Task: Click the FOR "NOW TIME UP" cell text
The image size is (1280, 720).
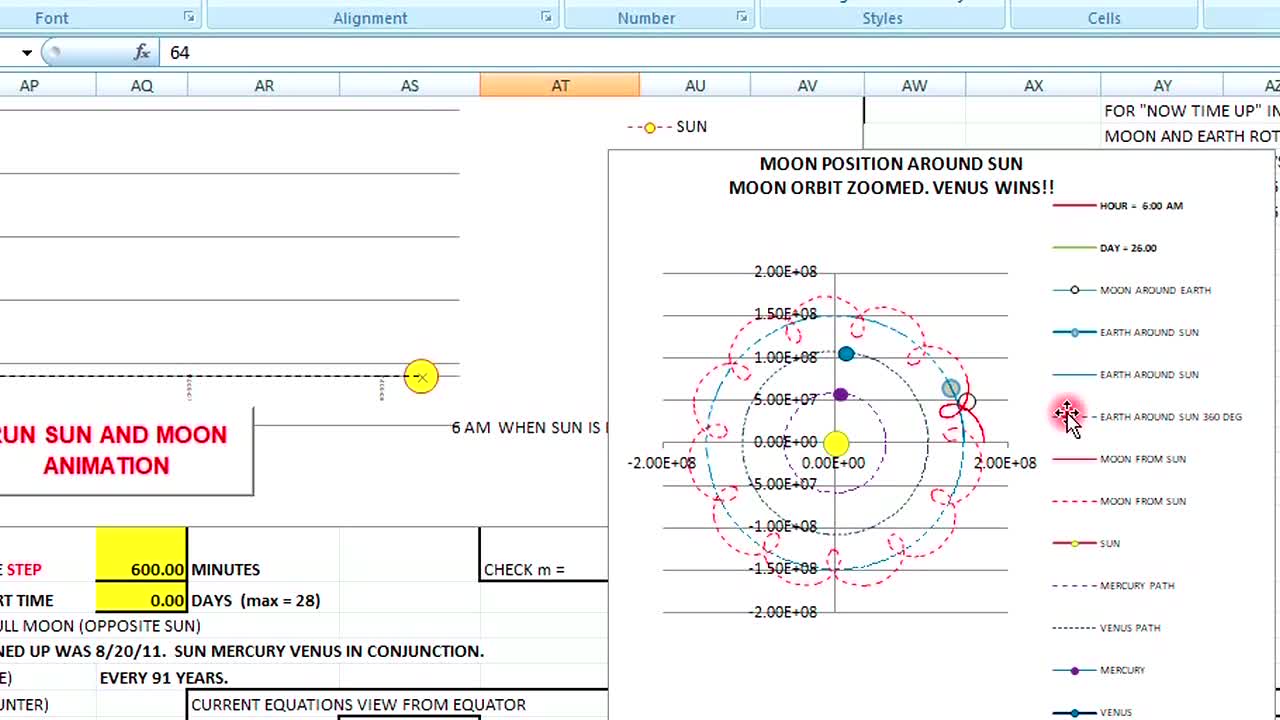Action: (1191, 111)
